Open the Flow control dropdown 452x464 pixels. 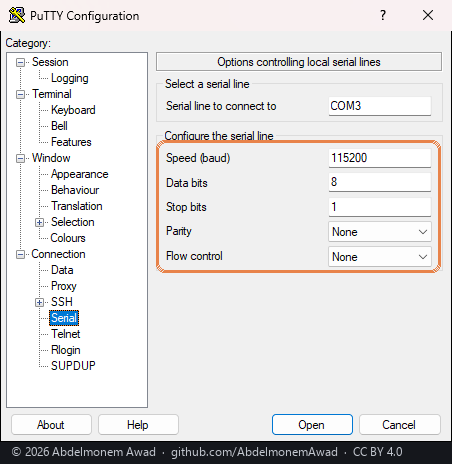tap(380, 257)
